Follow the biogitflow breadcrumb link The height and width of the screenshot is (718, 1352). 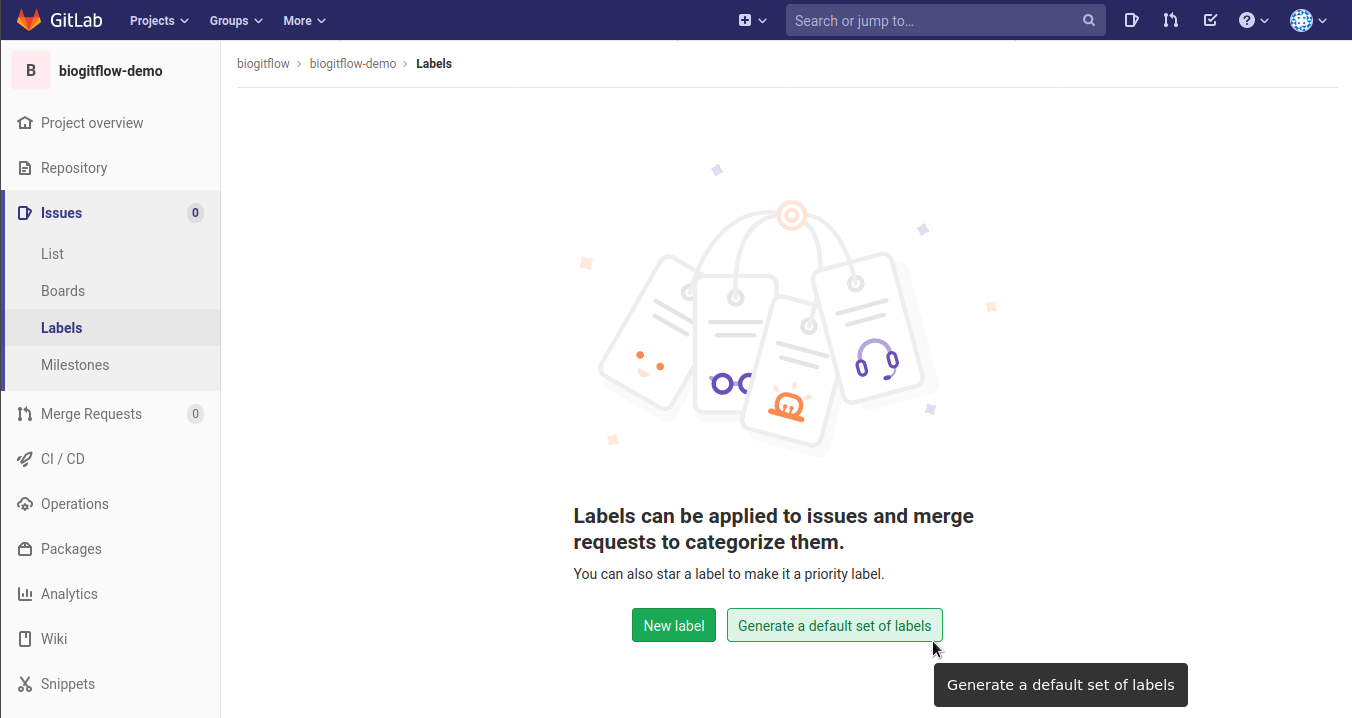click(263, 63)
